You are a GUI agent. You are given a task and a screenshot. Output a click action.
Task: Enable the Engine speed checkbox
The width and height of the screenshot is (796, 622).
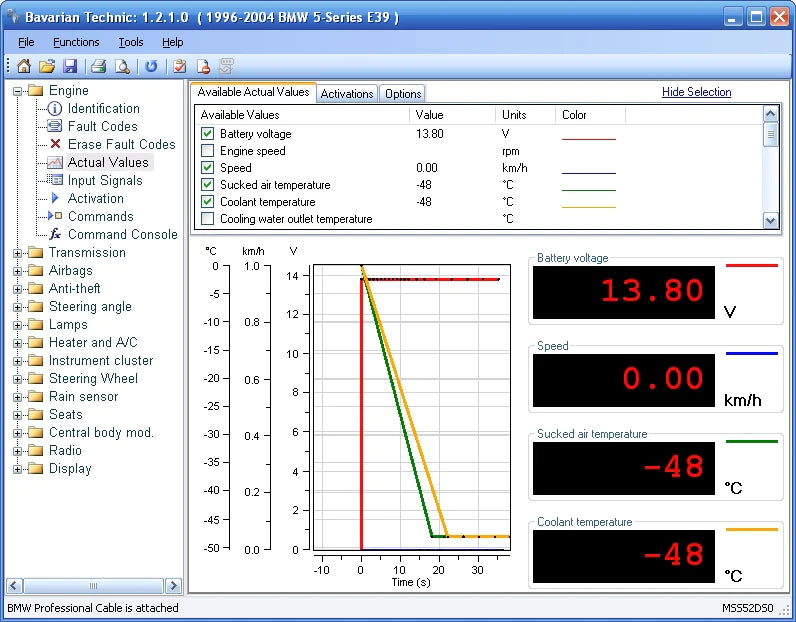(207, 151)
